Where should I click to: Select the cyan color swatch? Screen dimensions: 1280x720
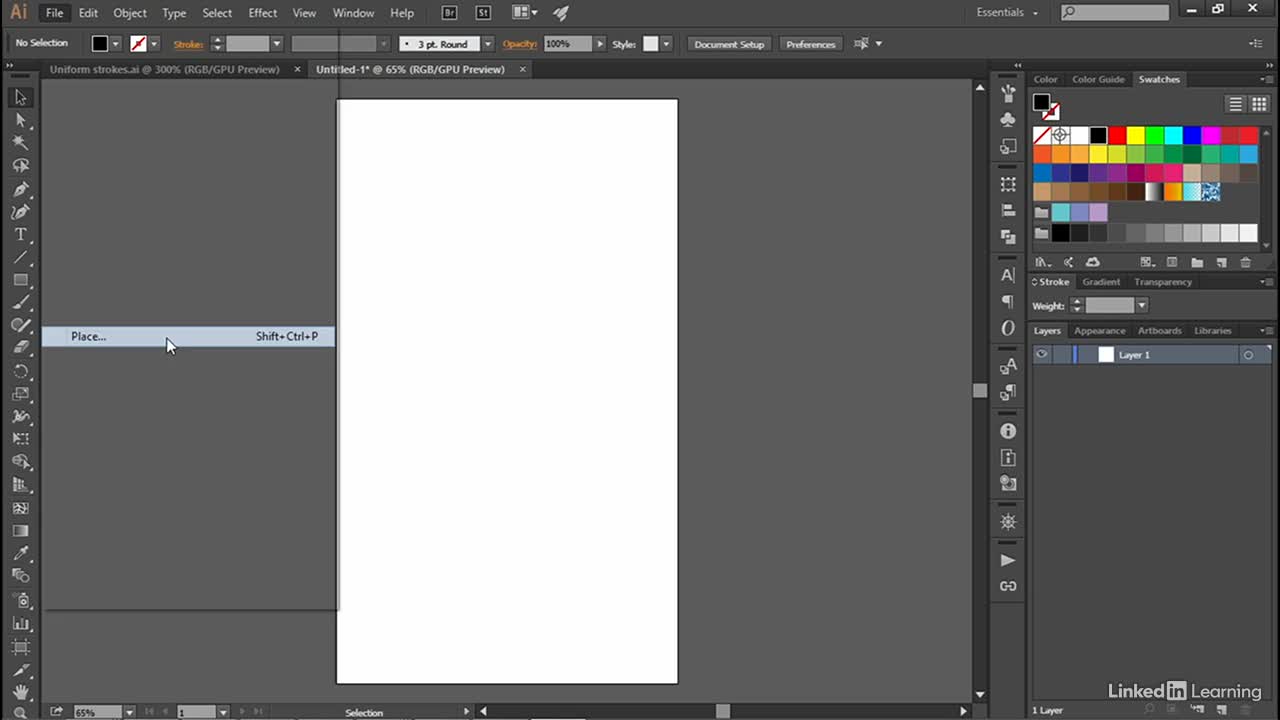coord(1174,135)
